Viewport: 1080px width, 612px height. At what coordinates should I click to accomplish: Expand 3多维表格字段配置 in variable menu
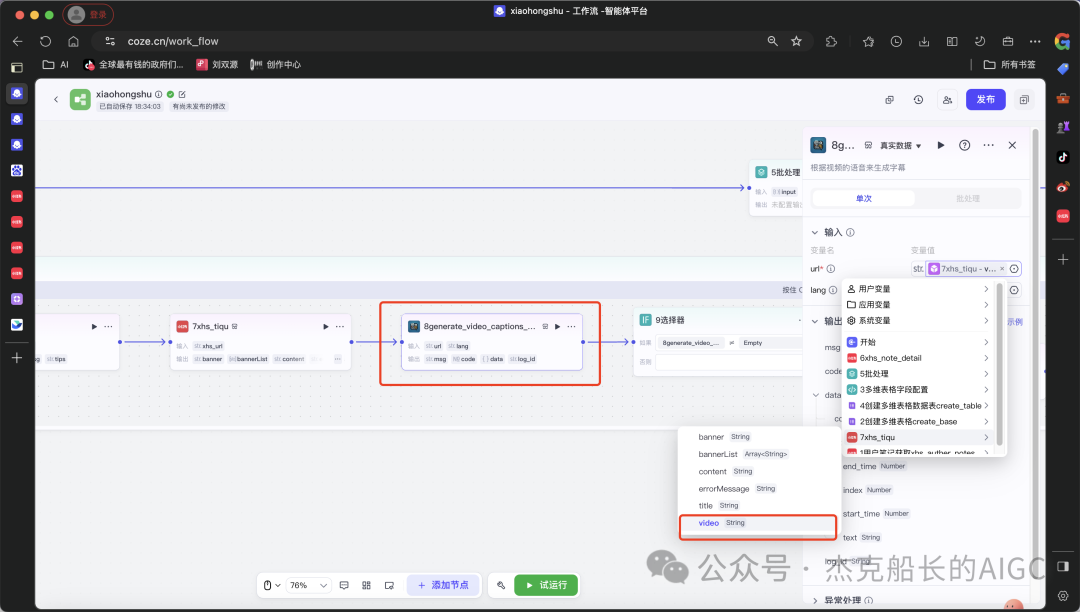pyautogui.click(x=917, y=390)
